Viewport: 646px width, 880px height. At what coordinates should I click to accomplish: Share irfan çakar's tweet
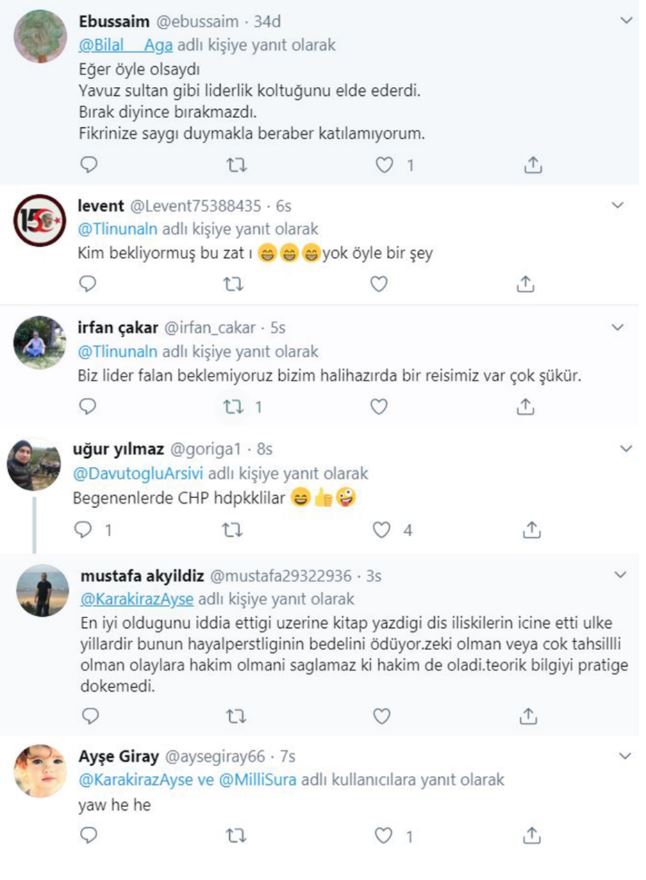525,407
